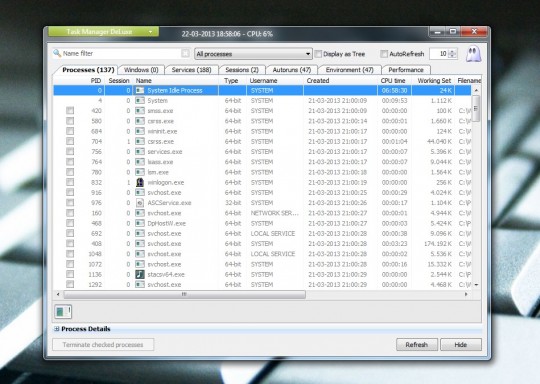Click the DpHostW.exe process icon
This screenshot has width=540, height=384.
tap(140, 223)
